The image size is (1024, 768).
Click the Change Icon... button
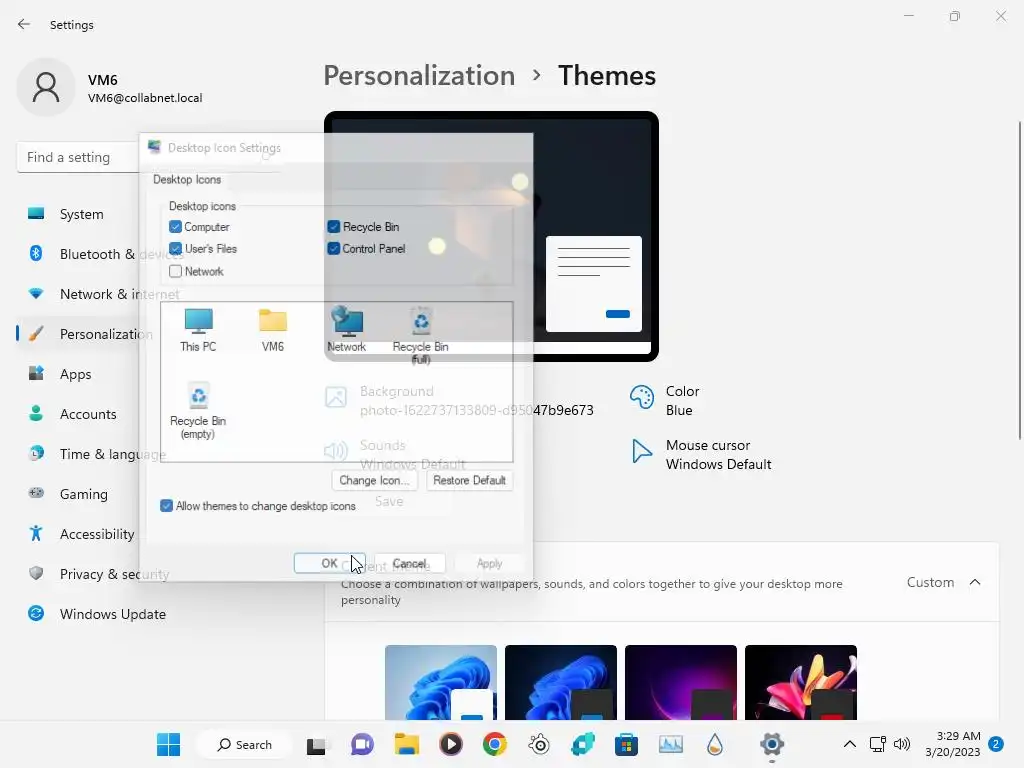click(374, 481)
